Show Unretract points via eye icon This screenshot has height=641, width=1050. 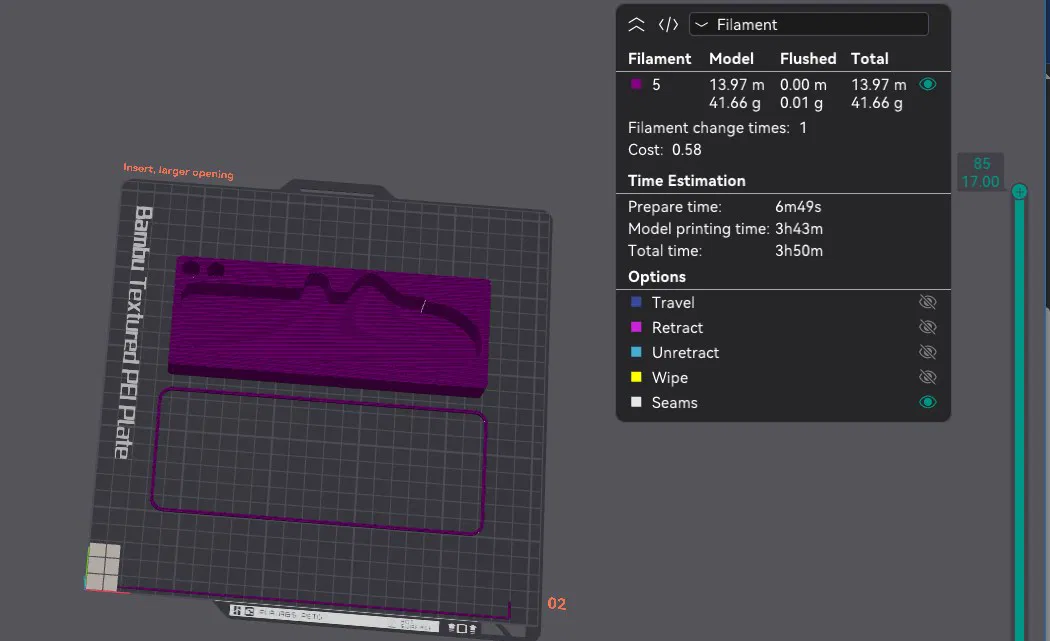click(x=927, y=352)
